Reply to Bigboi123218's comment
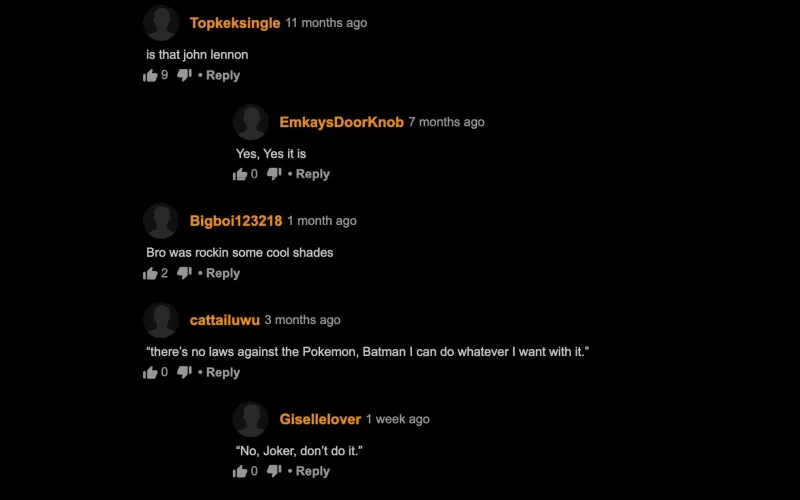This screenshot has height=500, width=800. (x=223, y=273)
